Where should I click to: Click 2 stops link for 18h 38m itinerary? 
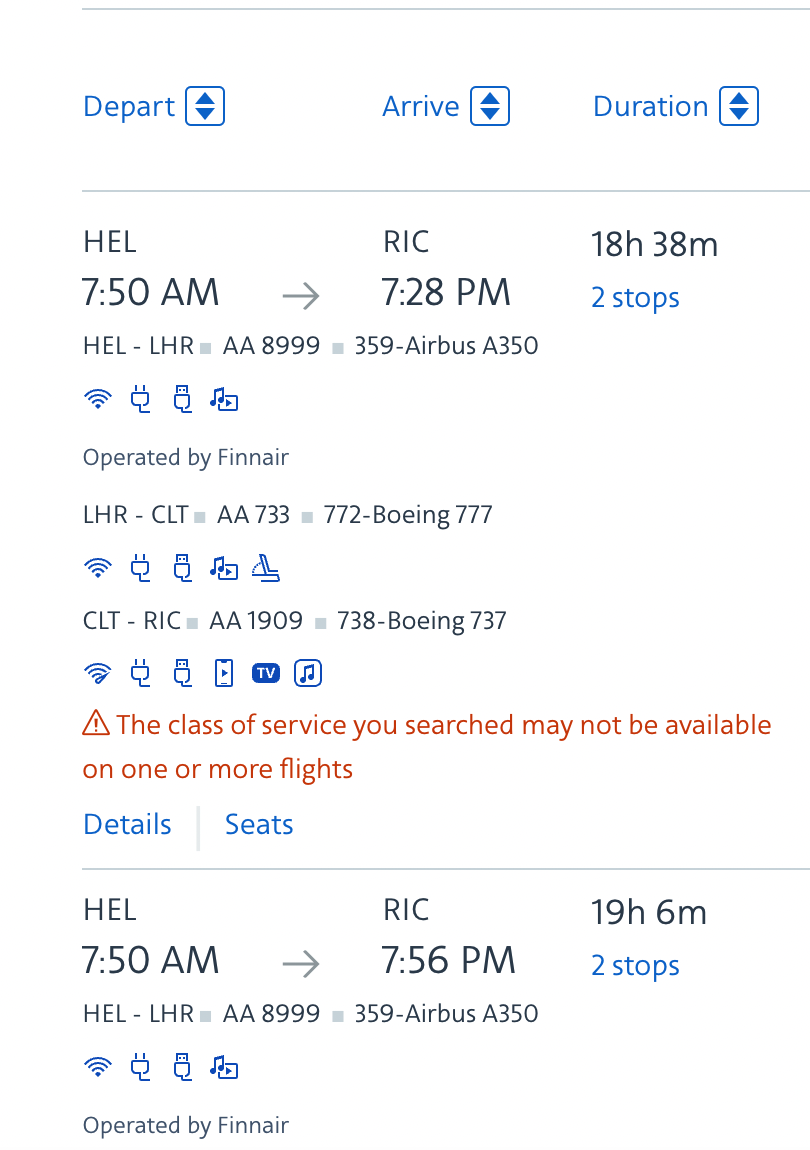tap(635, 298)
